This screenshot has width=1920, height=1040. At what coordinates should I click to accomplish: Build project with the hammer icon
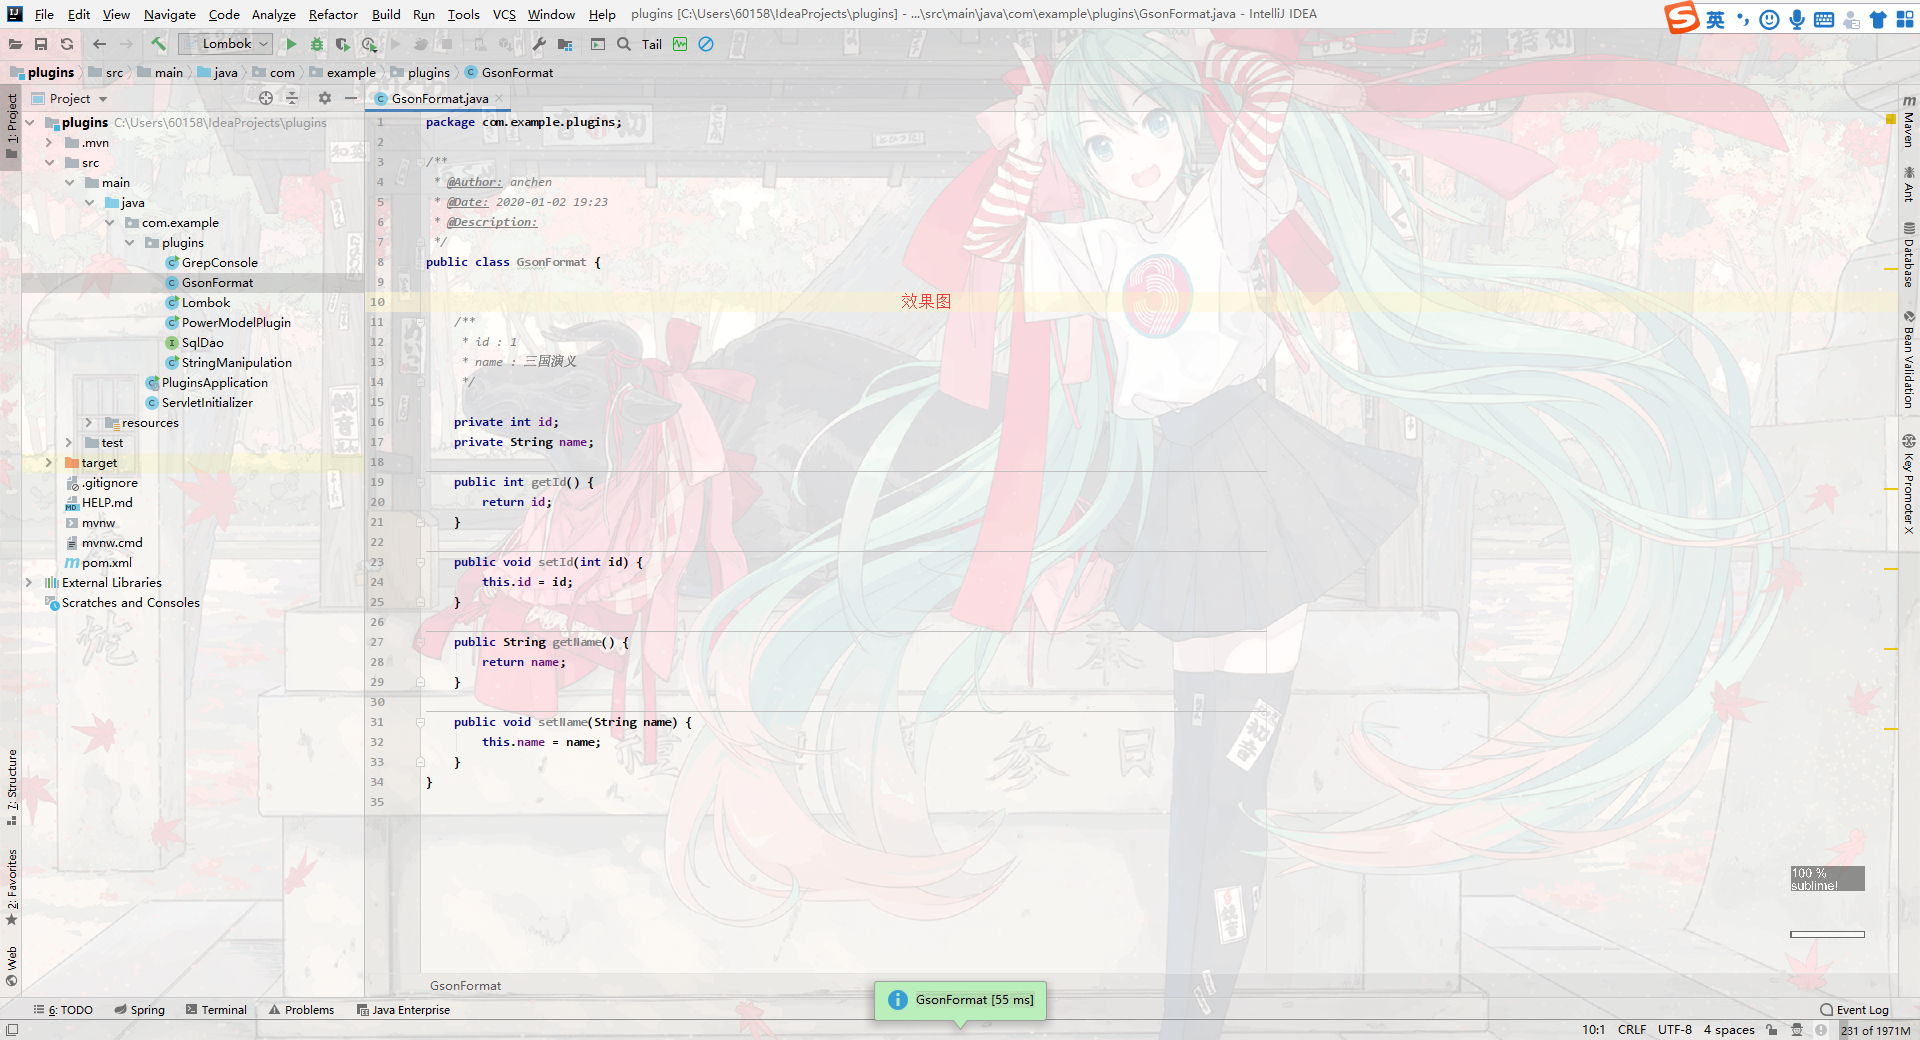pos(158,44)
